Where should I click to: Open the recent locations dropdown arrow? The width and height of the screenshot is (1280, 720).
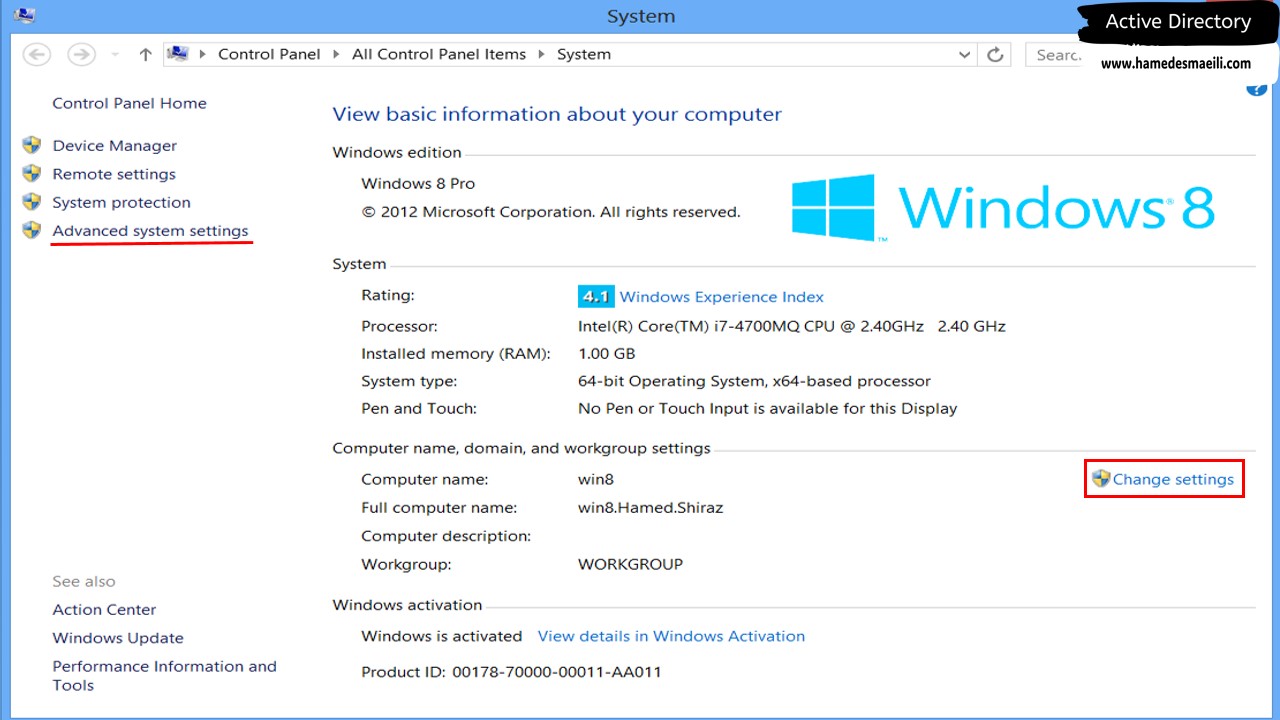click(115, 55)
